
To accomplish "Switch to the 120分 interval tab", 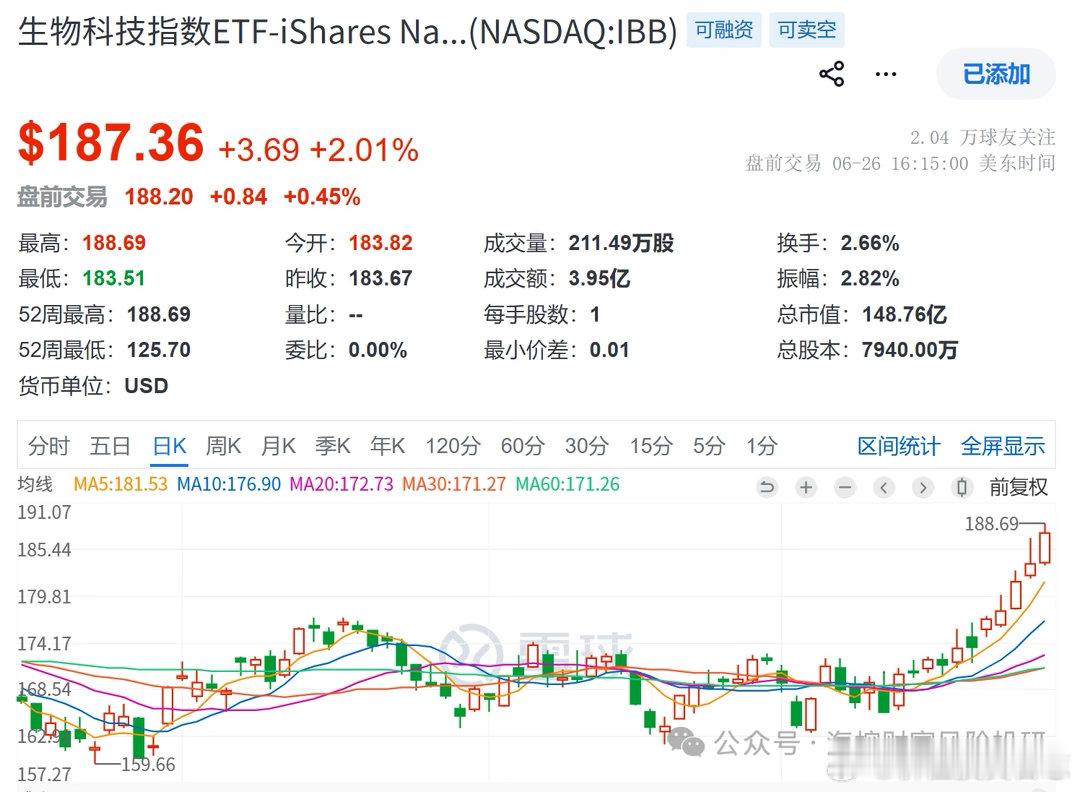I will [x=453, y=446].
